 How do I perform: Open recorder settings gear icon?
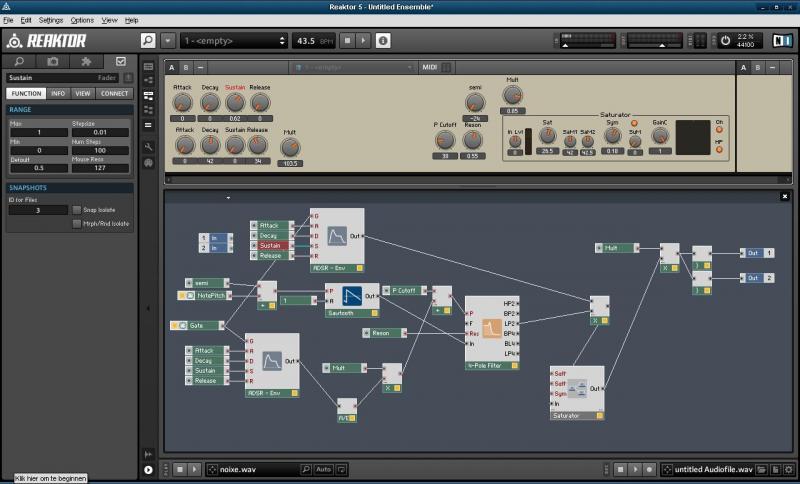point(789,469)
